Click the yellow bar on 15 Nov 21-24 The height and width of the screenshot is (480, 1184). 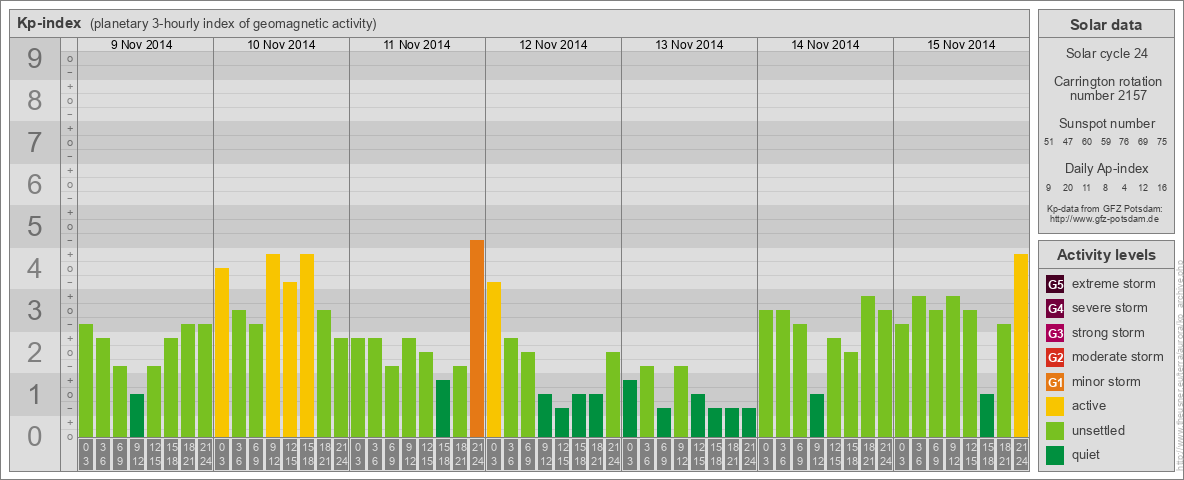[1021, 346]
